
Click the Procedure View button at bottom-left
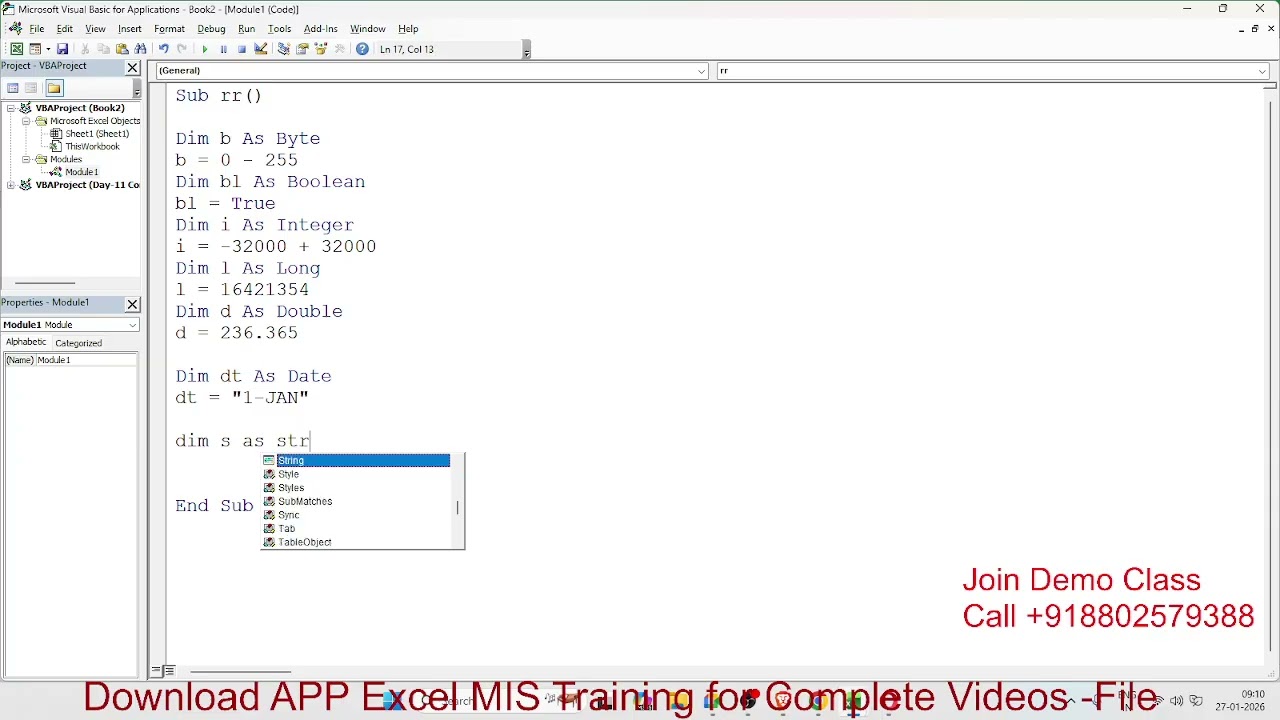click(x=156, y=671)
